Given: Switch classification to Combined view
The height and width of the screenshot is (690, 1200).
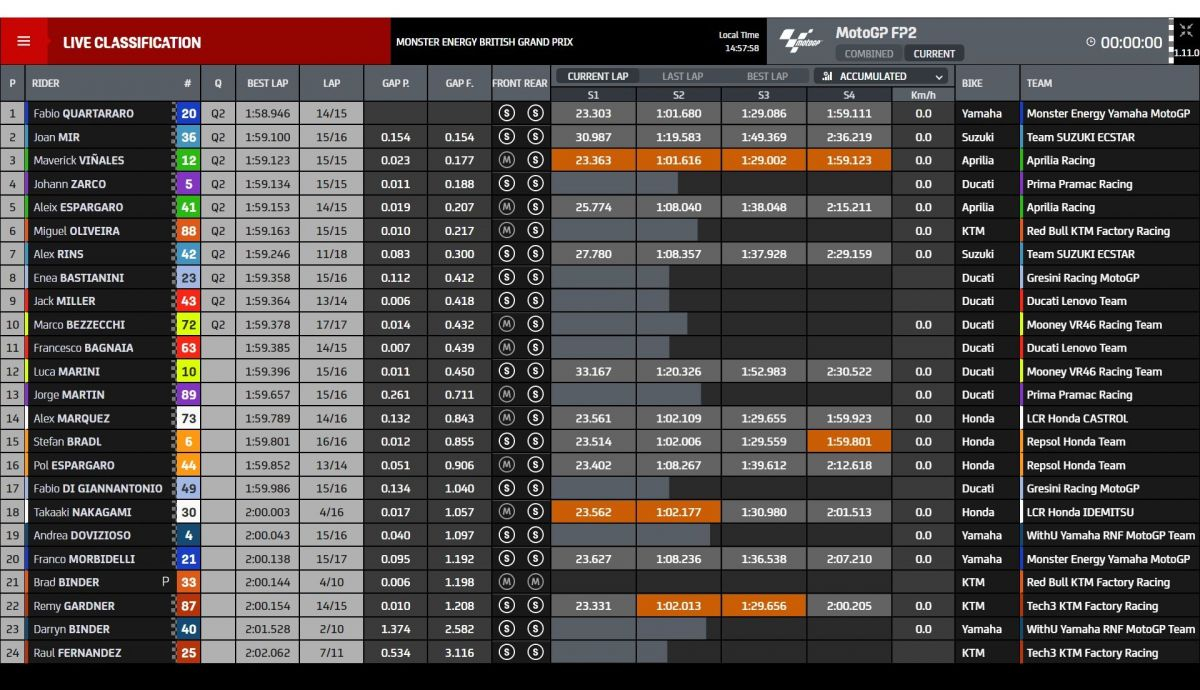Looking at the screenshot, I should point(868,54).
